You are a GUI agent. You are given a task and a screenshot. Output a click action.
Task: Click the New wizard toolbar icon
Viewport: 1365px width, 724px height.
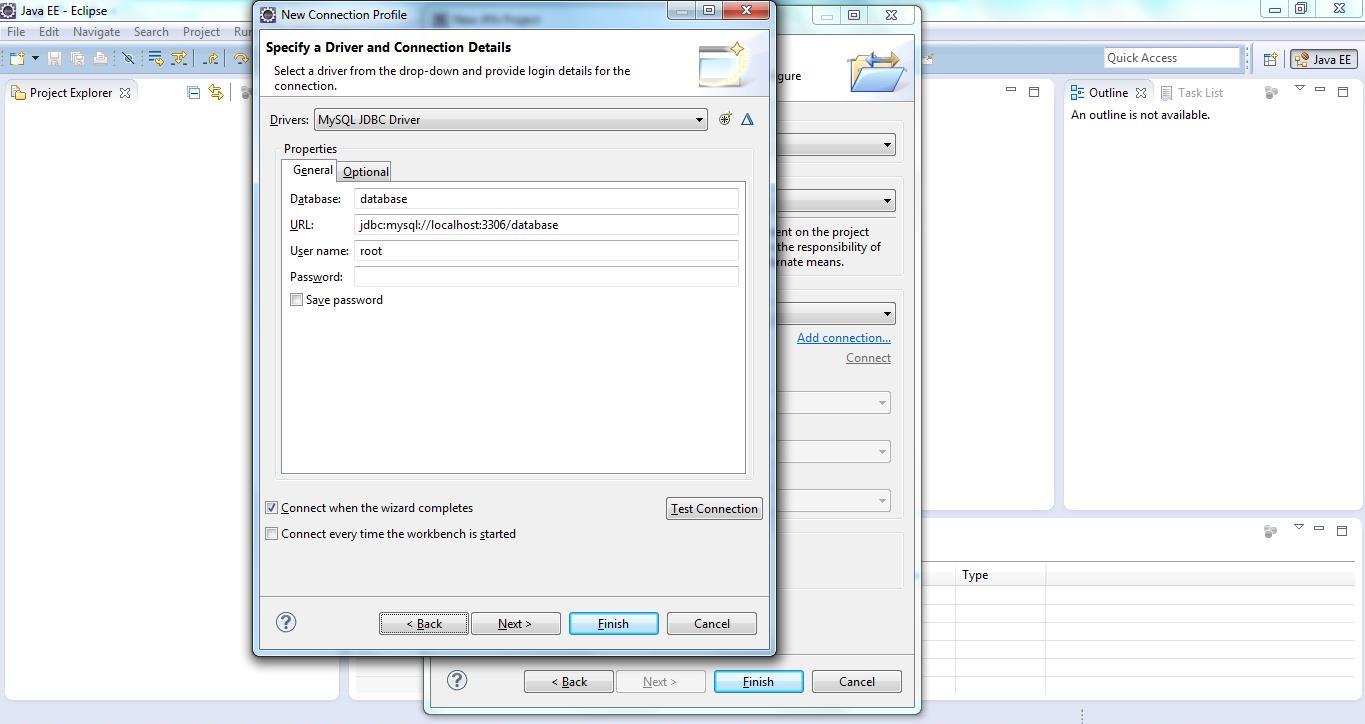(x=17, y=59)
